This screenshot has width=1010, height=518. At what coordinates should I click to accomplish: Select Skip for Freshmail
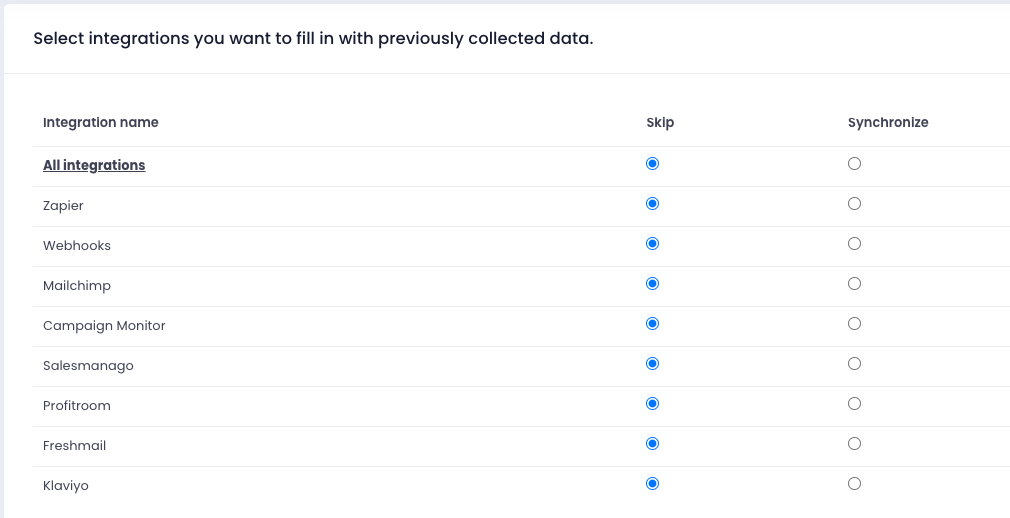(653, 443)
